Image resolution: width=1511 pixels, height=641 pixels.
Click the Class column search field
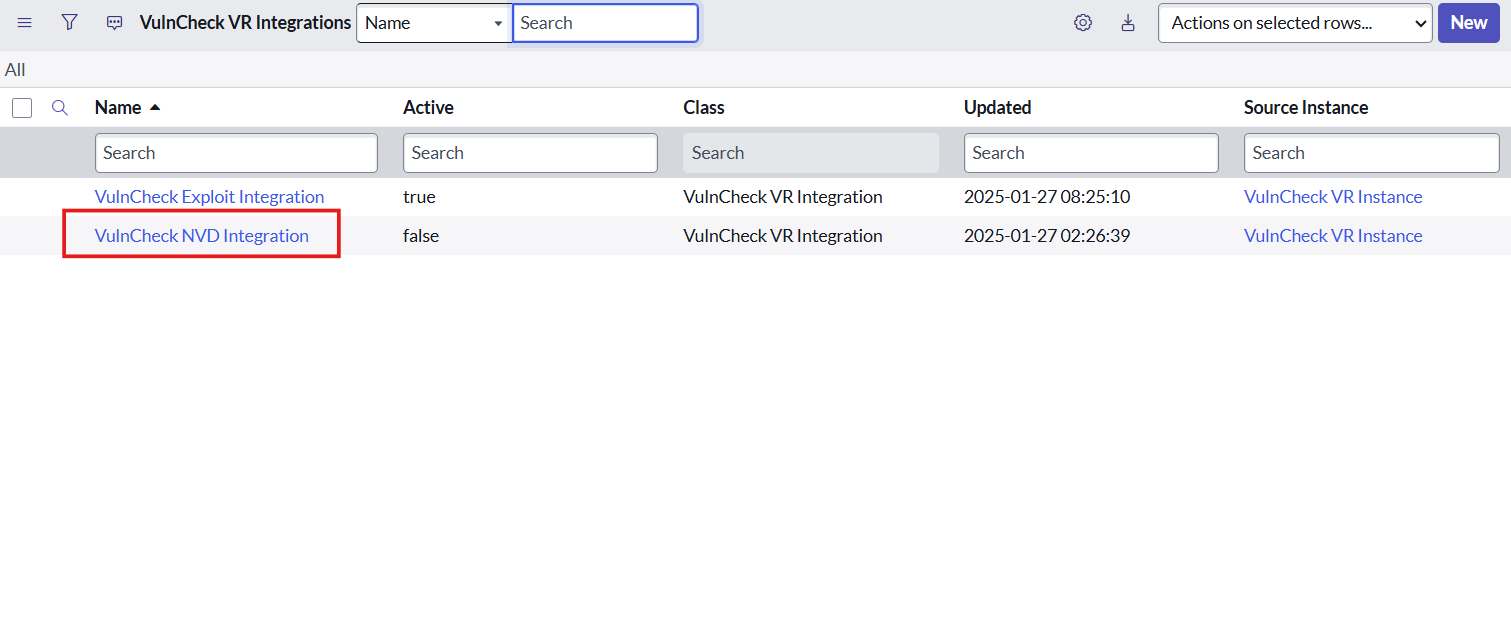pos(811,153)
